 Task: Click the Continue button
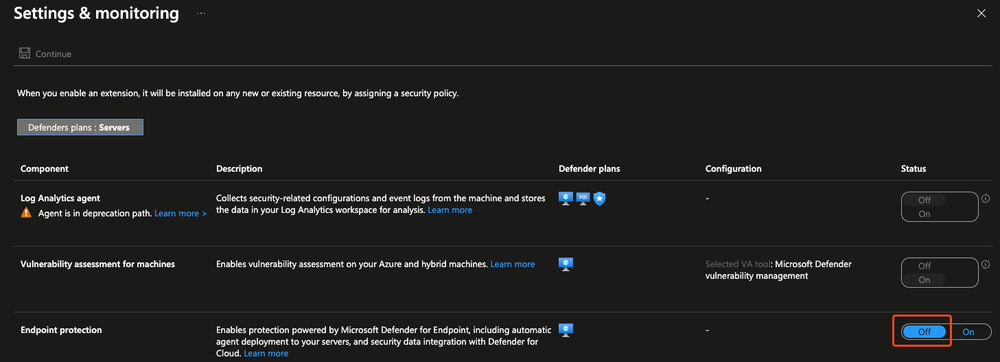point(45,54)
